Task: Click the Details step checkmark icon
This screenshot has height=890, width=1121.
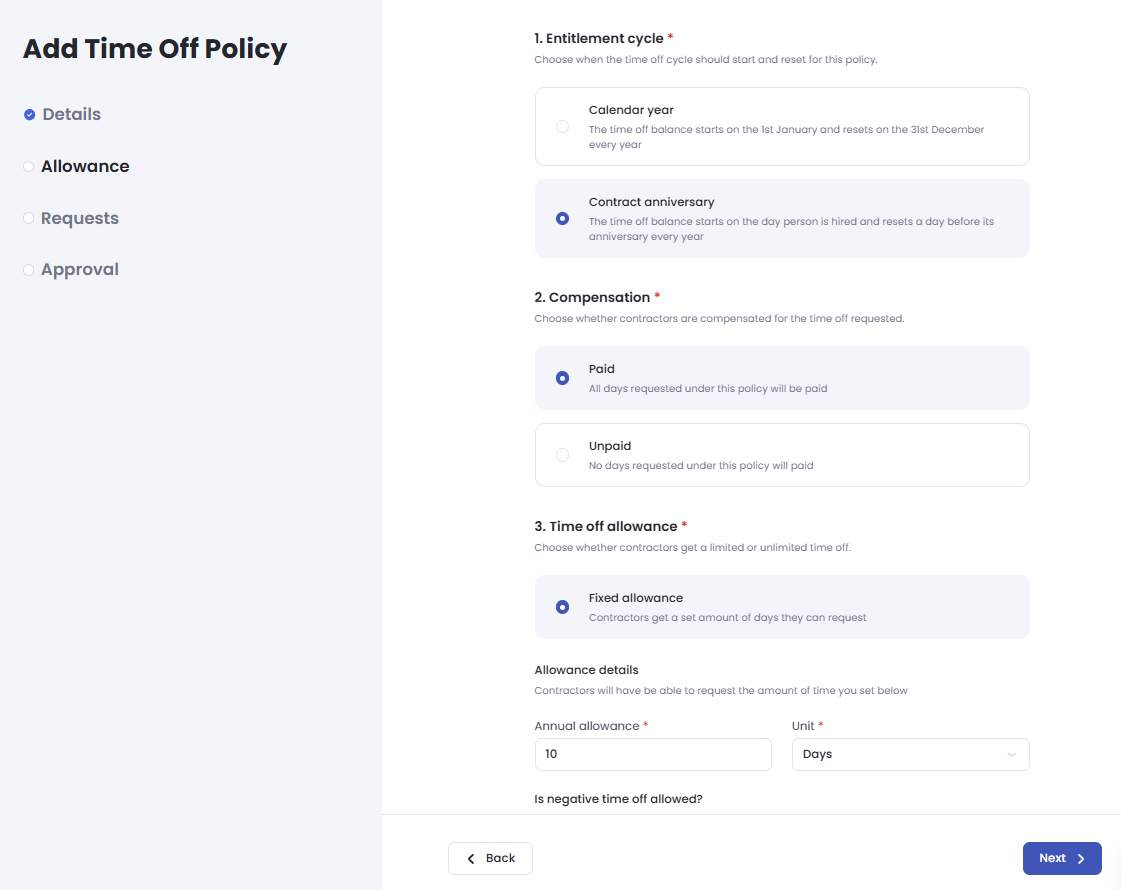Action: (30, 115)
